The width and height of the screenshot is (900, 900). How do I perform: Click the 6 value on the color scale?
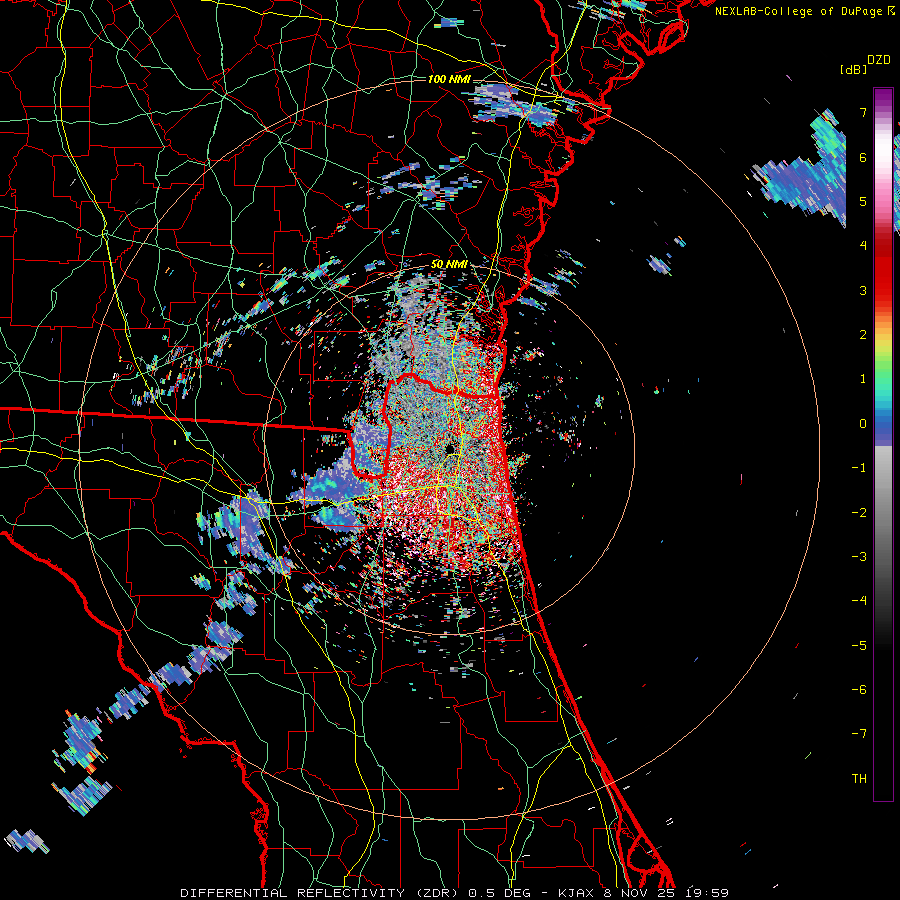863,157
